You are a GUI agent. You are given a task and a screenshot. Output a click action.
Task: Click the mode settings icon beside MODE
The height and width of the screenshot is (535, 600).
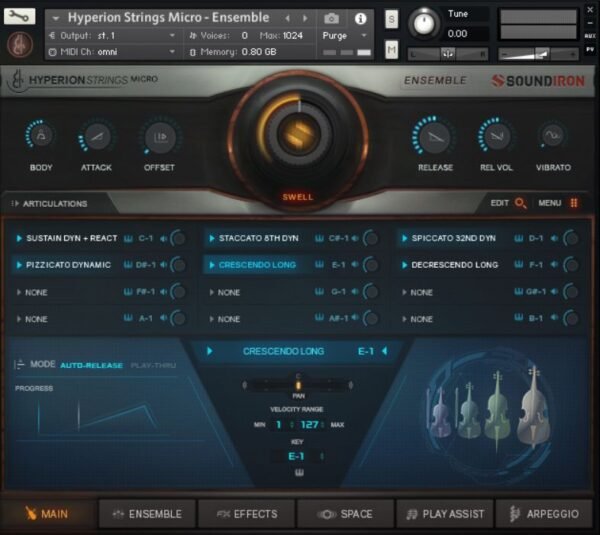19,364
